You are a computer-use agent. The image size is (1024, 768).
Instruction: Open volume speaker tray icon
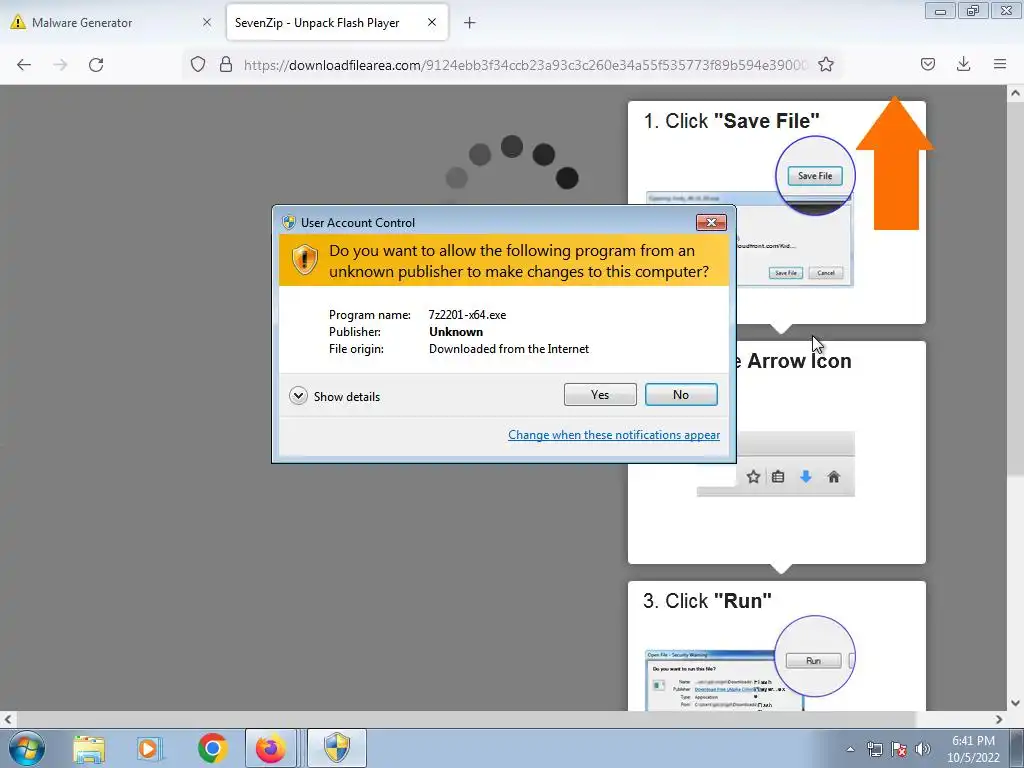pyautogui.click(x=923, y=749)
